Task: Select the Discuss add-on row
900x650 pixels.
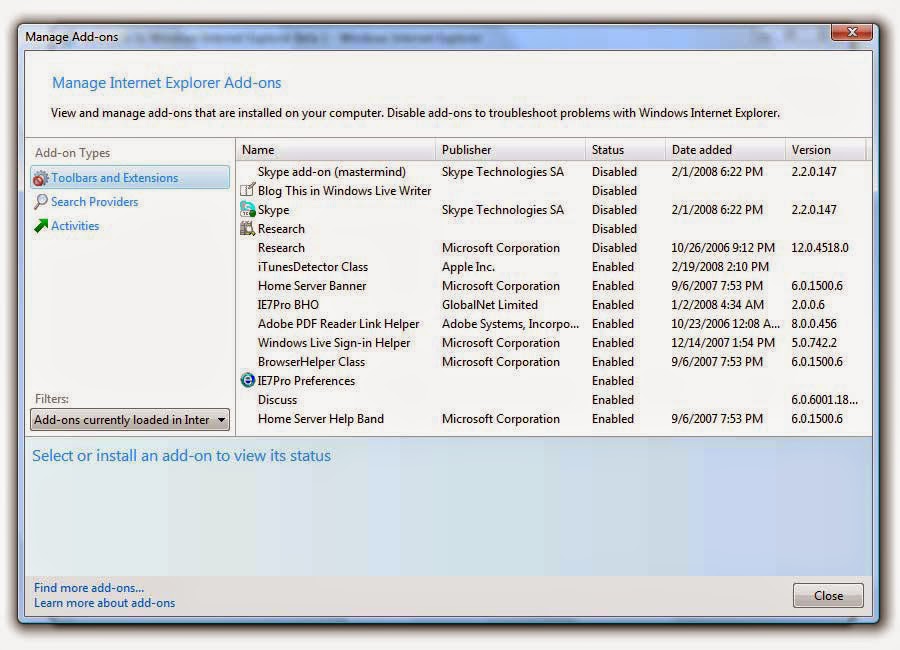Action: 551,399
